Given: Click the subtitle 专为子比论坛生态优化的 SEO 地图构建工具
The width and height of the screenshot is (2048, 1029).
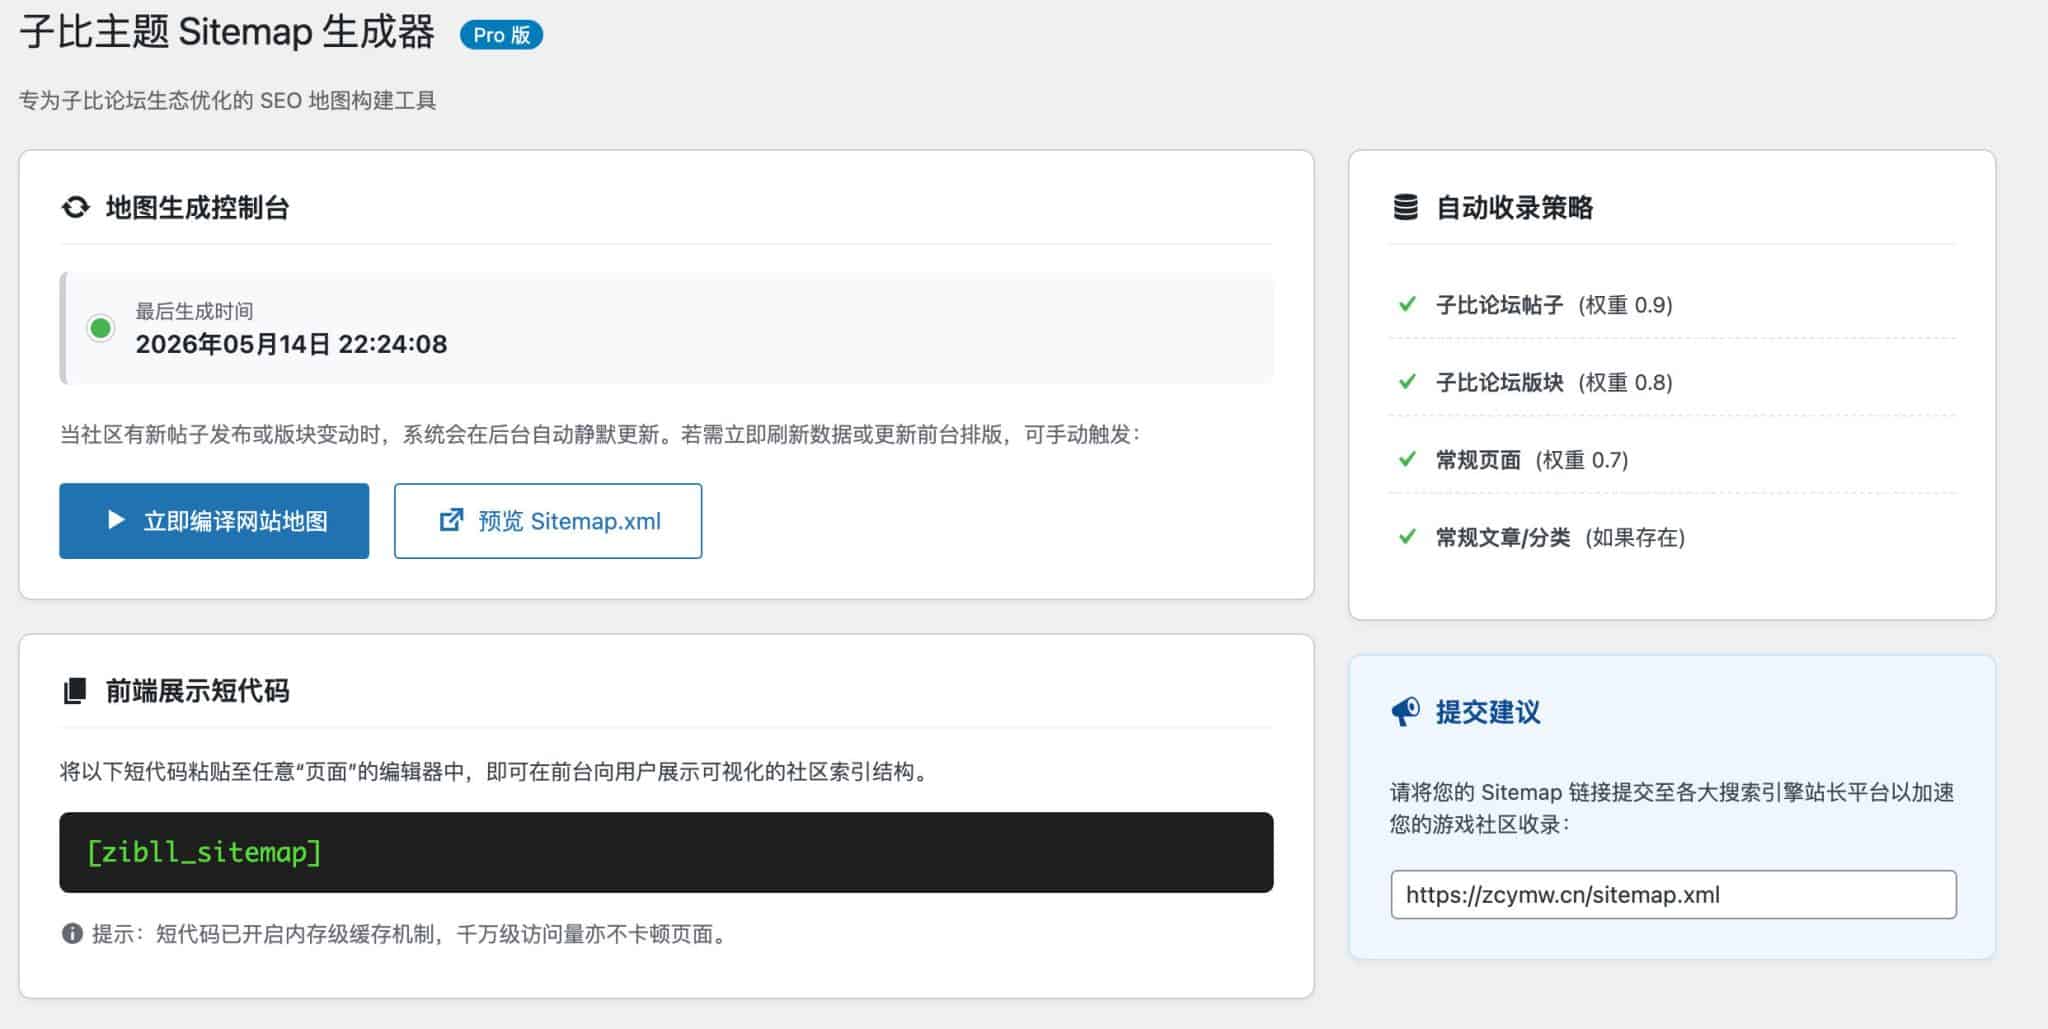Looking at the screenshot, I should click(x=228, y=100).
